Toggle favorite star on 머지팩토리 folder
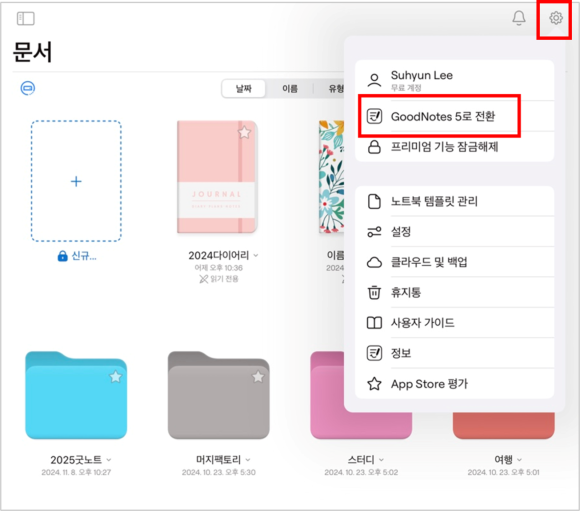This screenshot has width=580, height=511. [258, 377]
